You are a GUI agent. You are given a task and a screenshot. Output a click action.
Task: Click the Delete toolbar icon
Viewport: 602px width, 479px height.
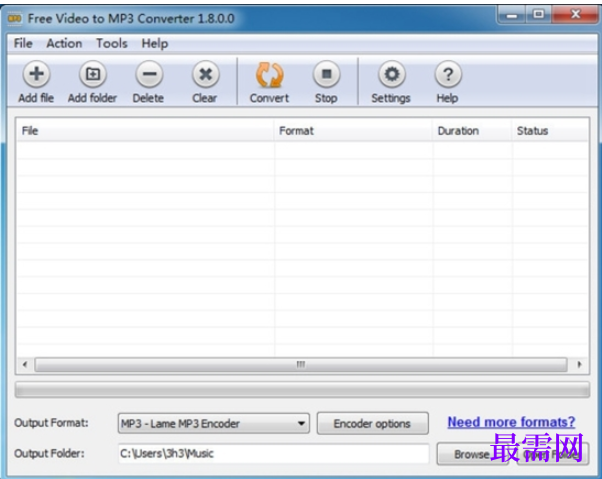[x=149, y=74]
